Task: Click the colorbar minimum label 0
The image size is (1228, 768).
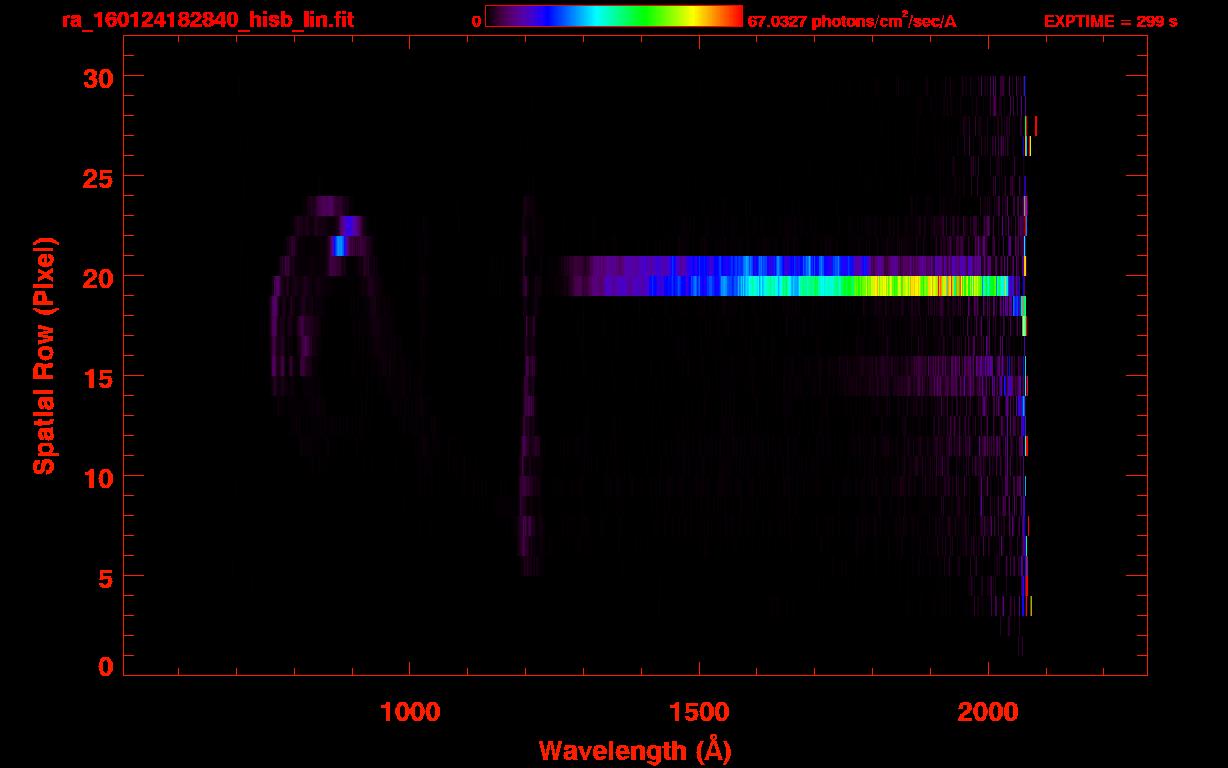Action: 477,21
